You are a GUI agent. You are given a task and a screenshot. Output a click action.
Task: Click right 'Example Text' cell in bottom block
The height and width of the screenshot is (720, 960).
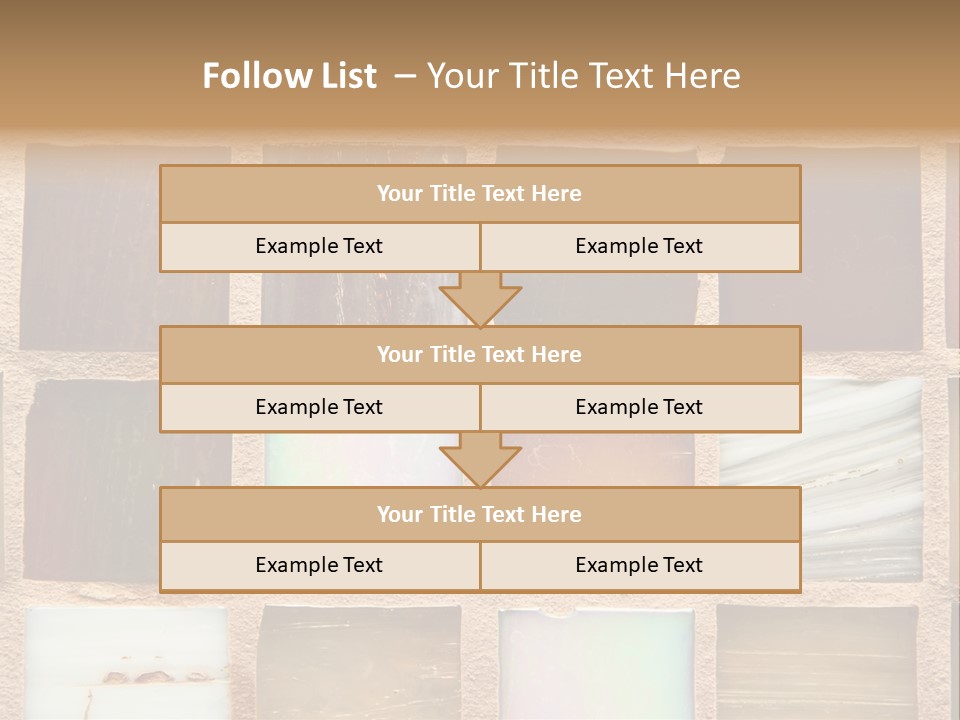click(639, 565)
